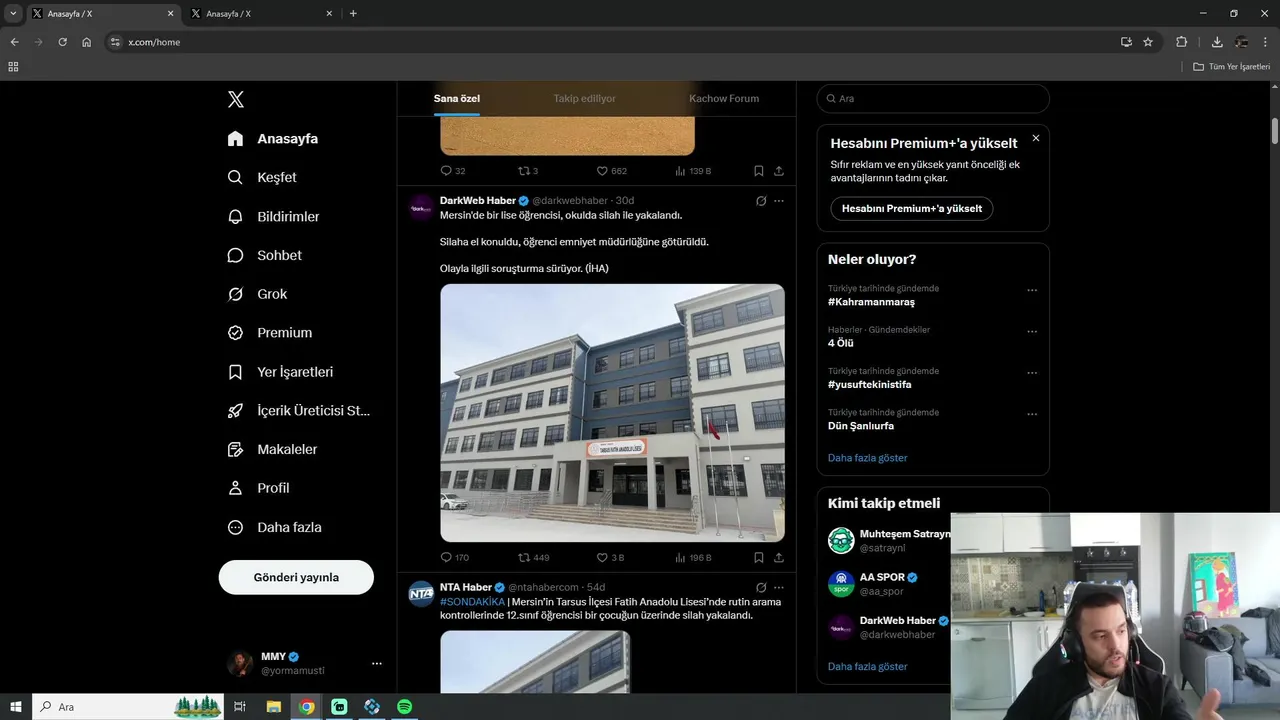Screen dimensions: 1280x720
Task: Click the Gönderi yayınla button
Action: [x=296, y=577]
